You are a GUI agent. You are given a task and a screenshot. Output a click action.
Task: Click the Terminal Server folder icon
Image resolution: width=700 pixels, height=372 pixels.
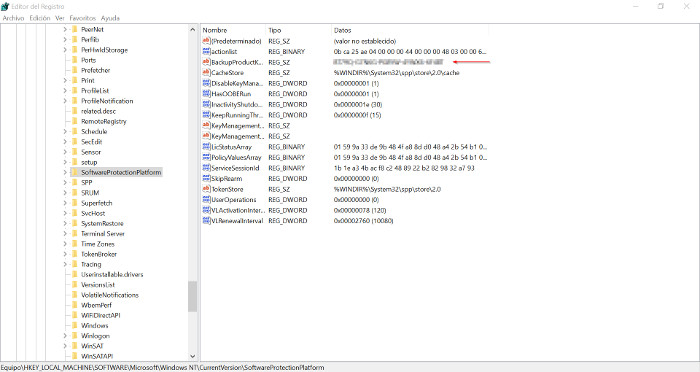click(x=75, y=234)
